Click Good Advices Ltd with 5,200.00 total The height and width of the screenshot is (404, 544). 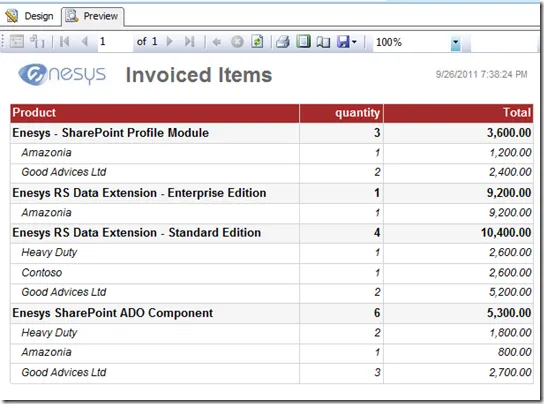(x=64, y=292)
